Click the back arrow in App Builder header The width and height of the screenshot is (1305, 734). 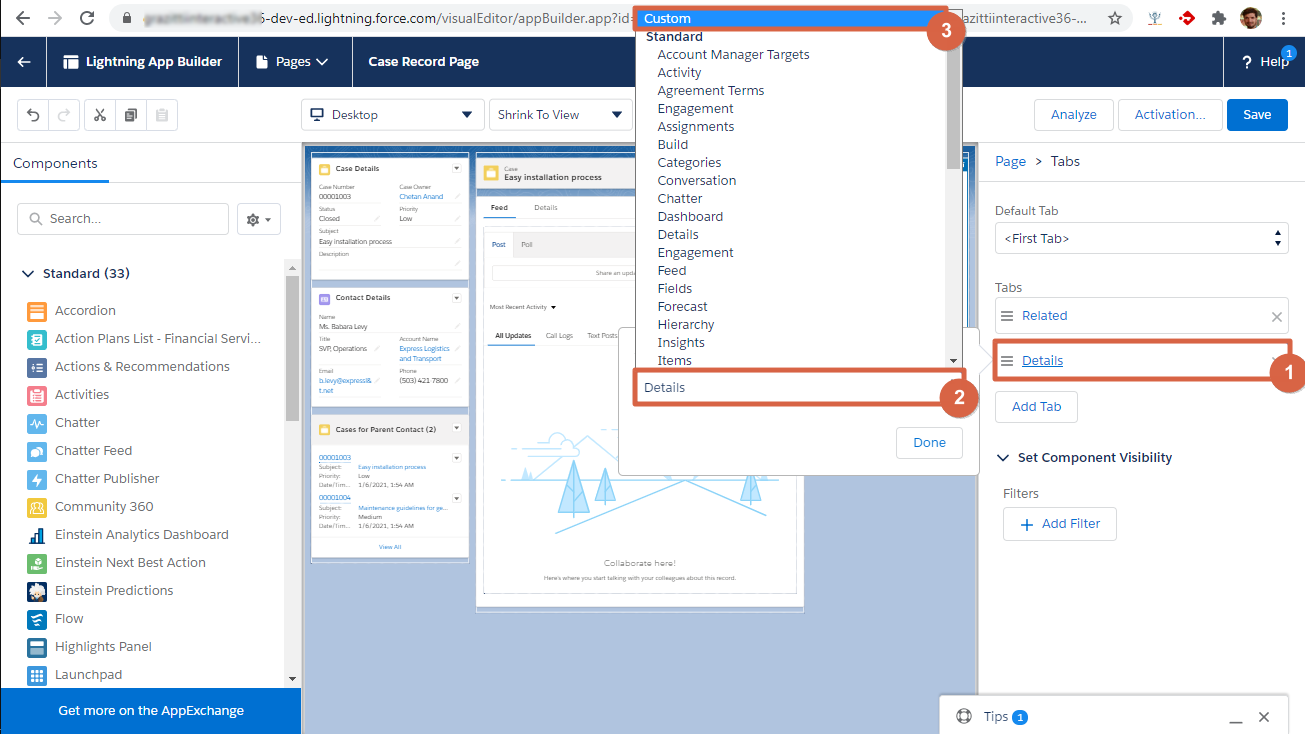coord(24,62)
